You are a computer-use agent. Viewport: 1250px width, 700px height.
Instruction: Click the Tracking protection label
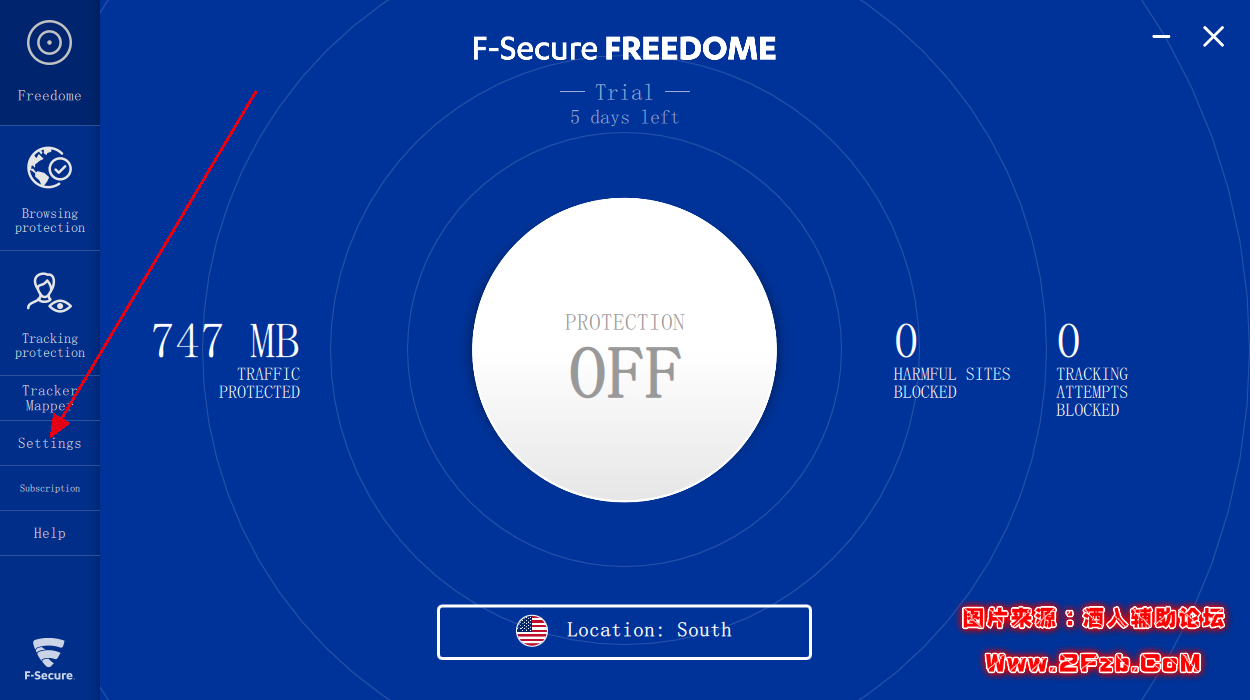tap(49, 346)
